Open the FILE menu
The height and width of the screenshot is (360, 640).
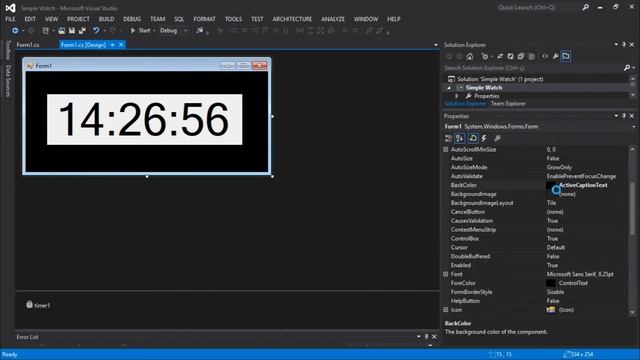click(10, 19)
